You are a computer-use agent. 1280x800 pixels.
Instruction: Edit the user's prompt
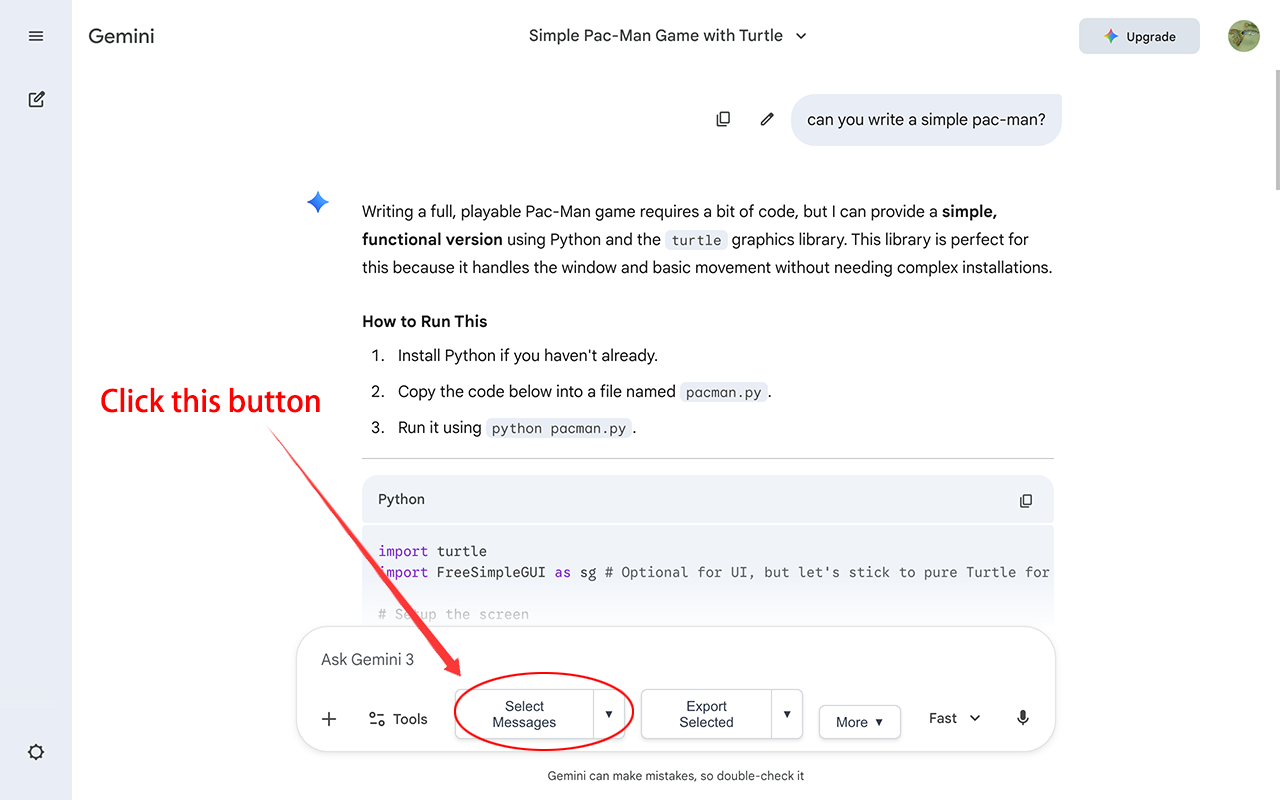click(x=766, y=118)
